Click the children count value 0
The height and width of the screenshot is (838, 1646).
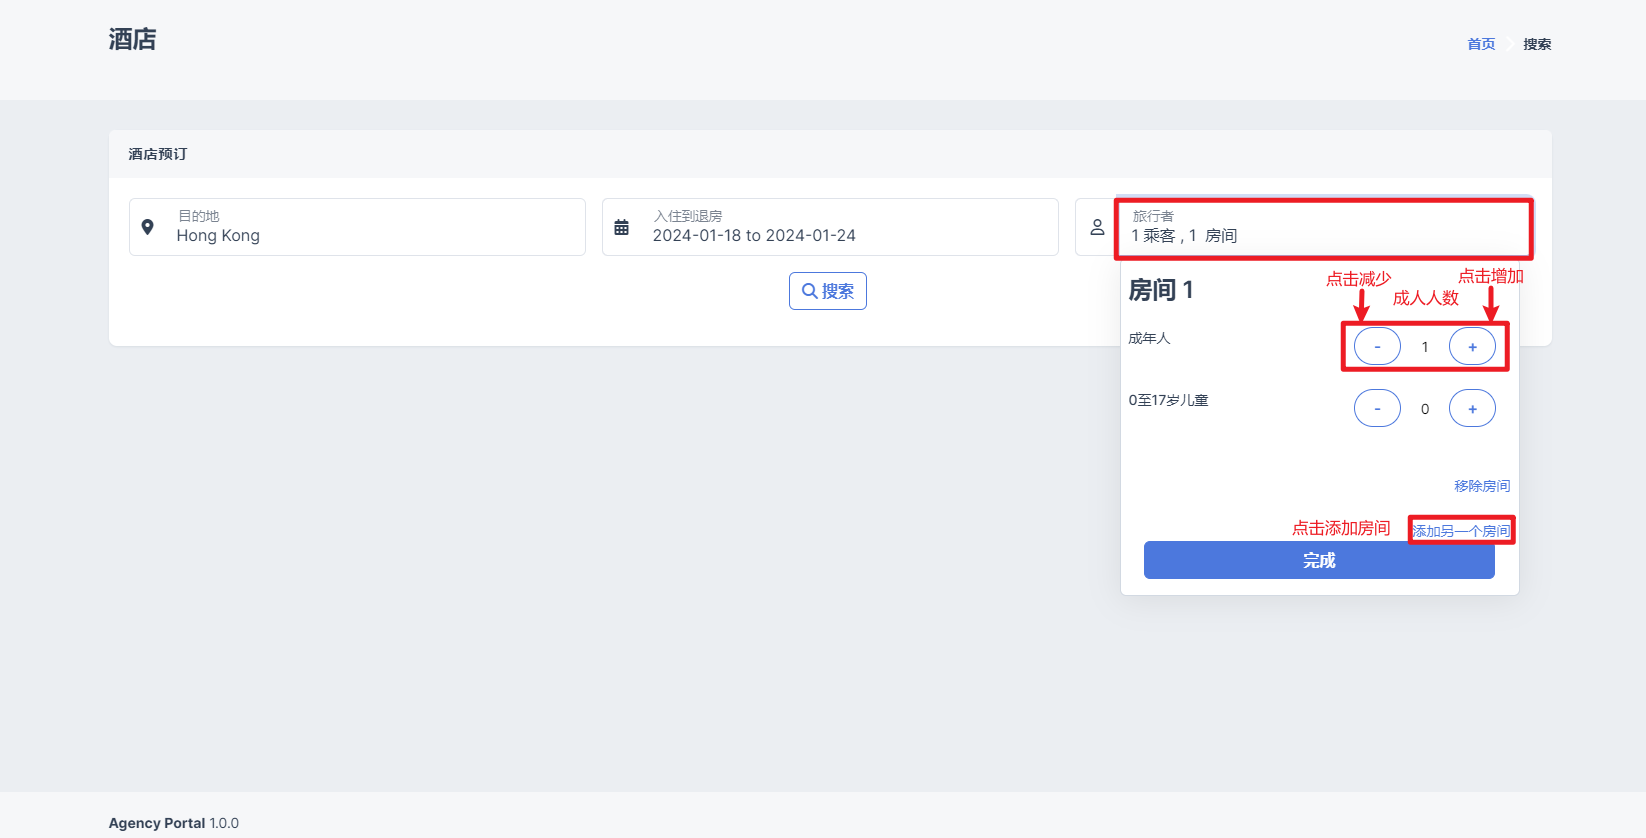(x=1425, y=409)
